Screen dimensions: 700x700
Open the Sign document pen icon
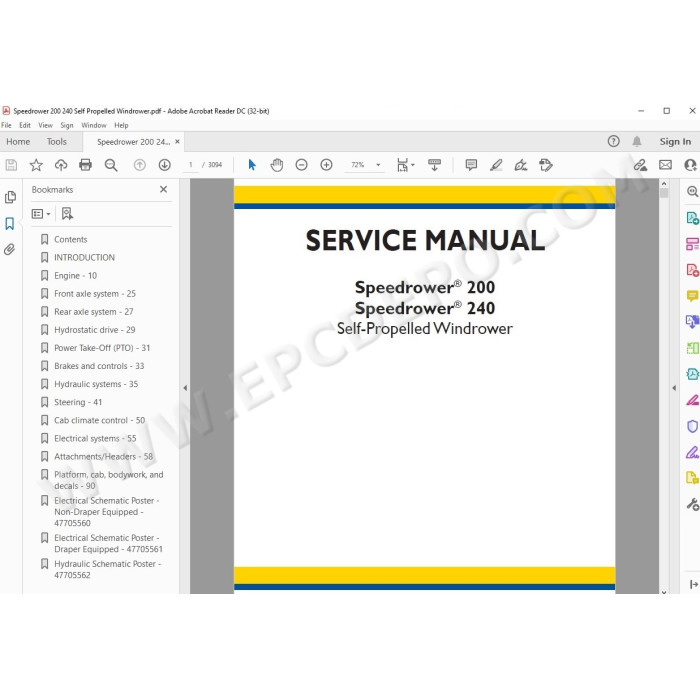[521, 165]
